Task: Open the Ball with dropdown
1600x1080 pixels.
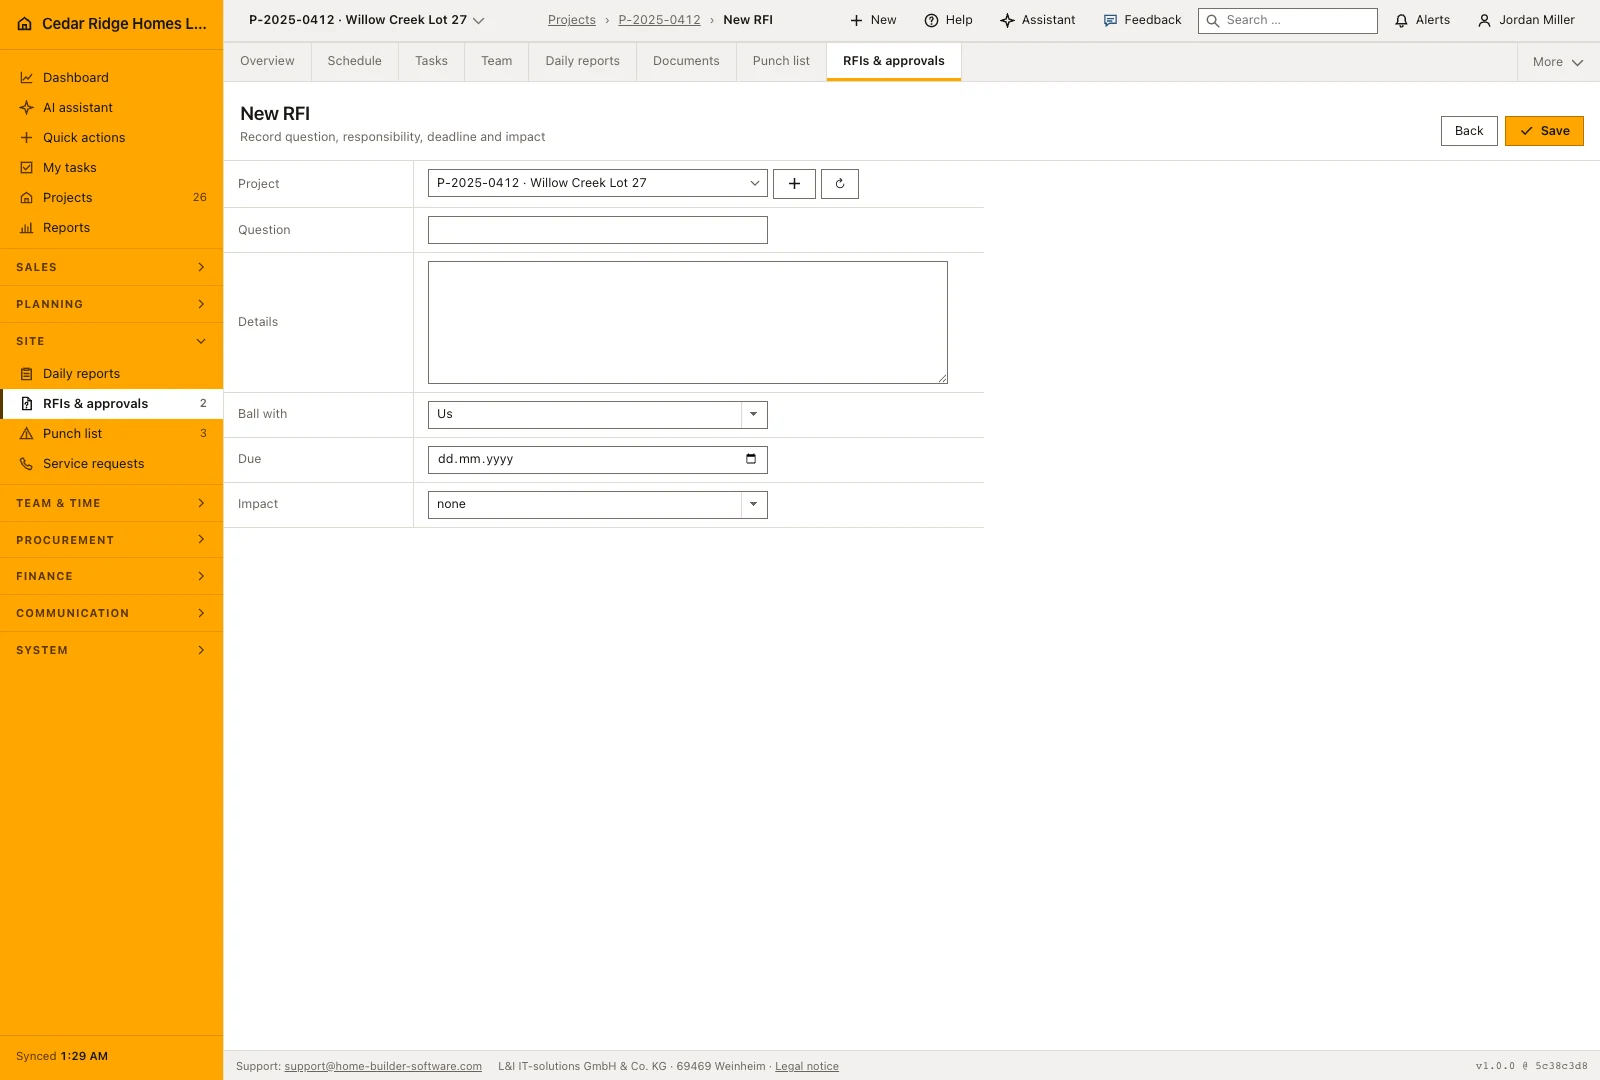Action: coord(598,414)
